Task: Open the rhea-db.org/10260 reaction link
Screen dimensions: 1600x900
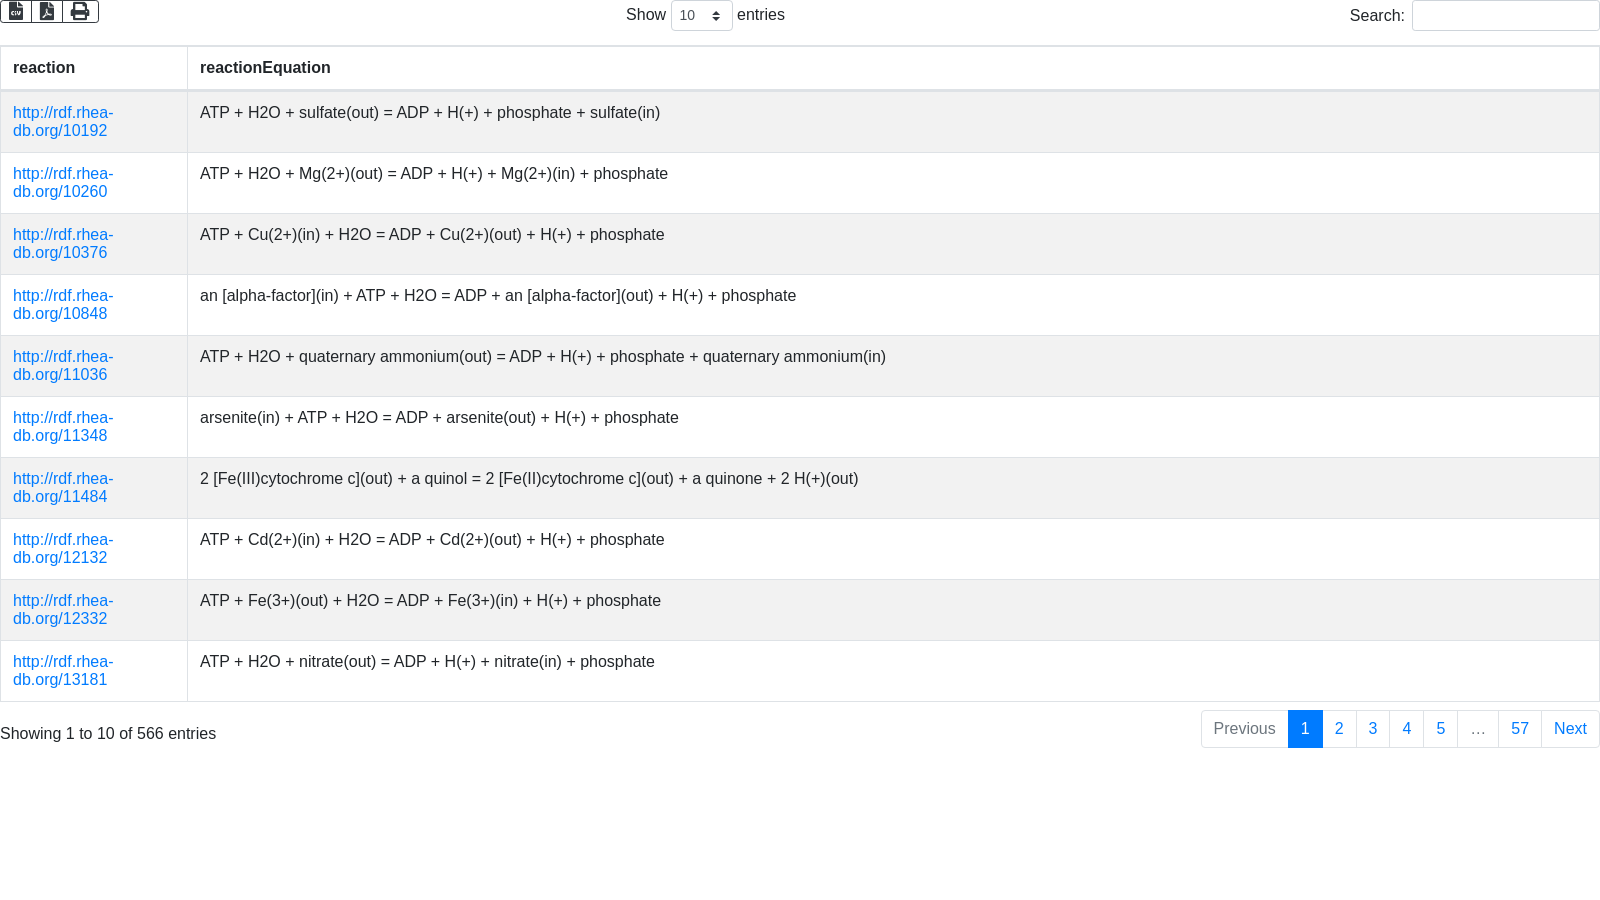Action: coord(62,183)
